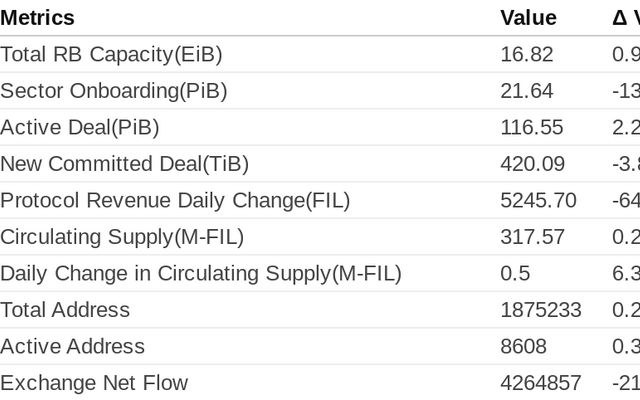The width and height of the screenshot is (640, 400).
Task: Click the Active Address row label
Action: (72, 346)
